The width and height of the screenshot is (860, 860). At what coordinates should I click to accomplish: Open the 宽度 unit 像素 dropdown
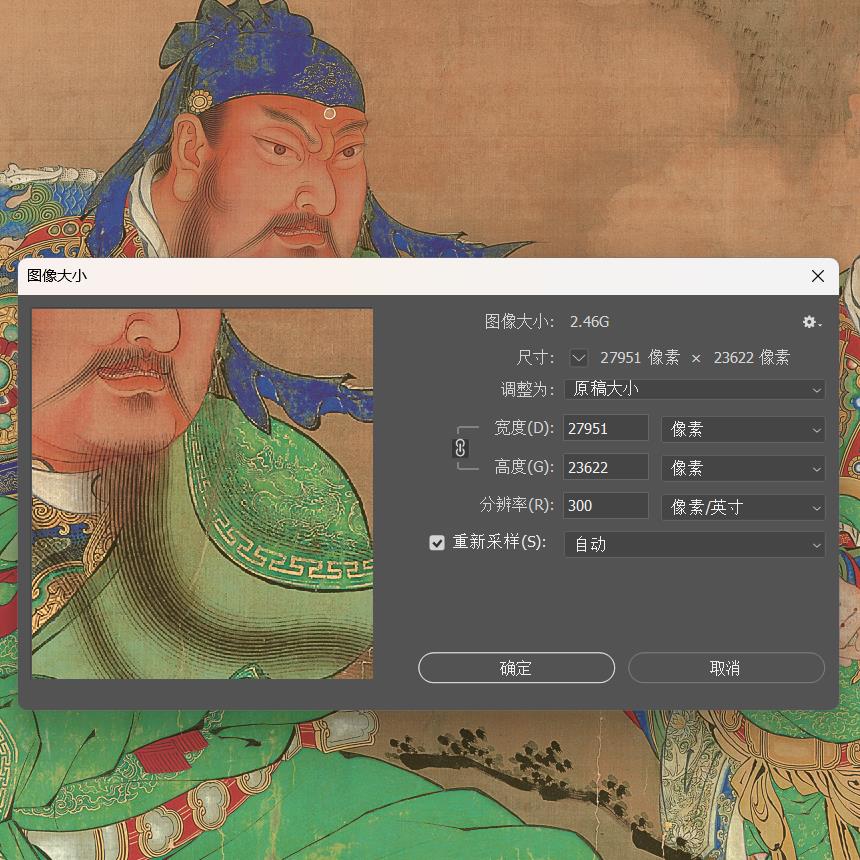(x=743, y=429)
